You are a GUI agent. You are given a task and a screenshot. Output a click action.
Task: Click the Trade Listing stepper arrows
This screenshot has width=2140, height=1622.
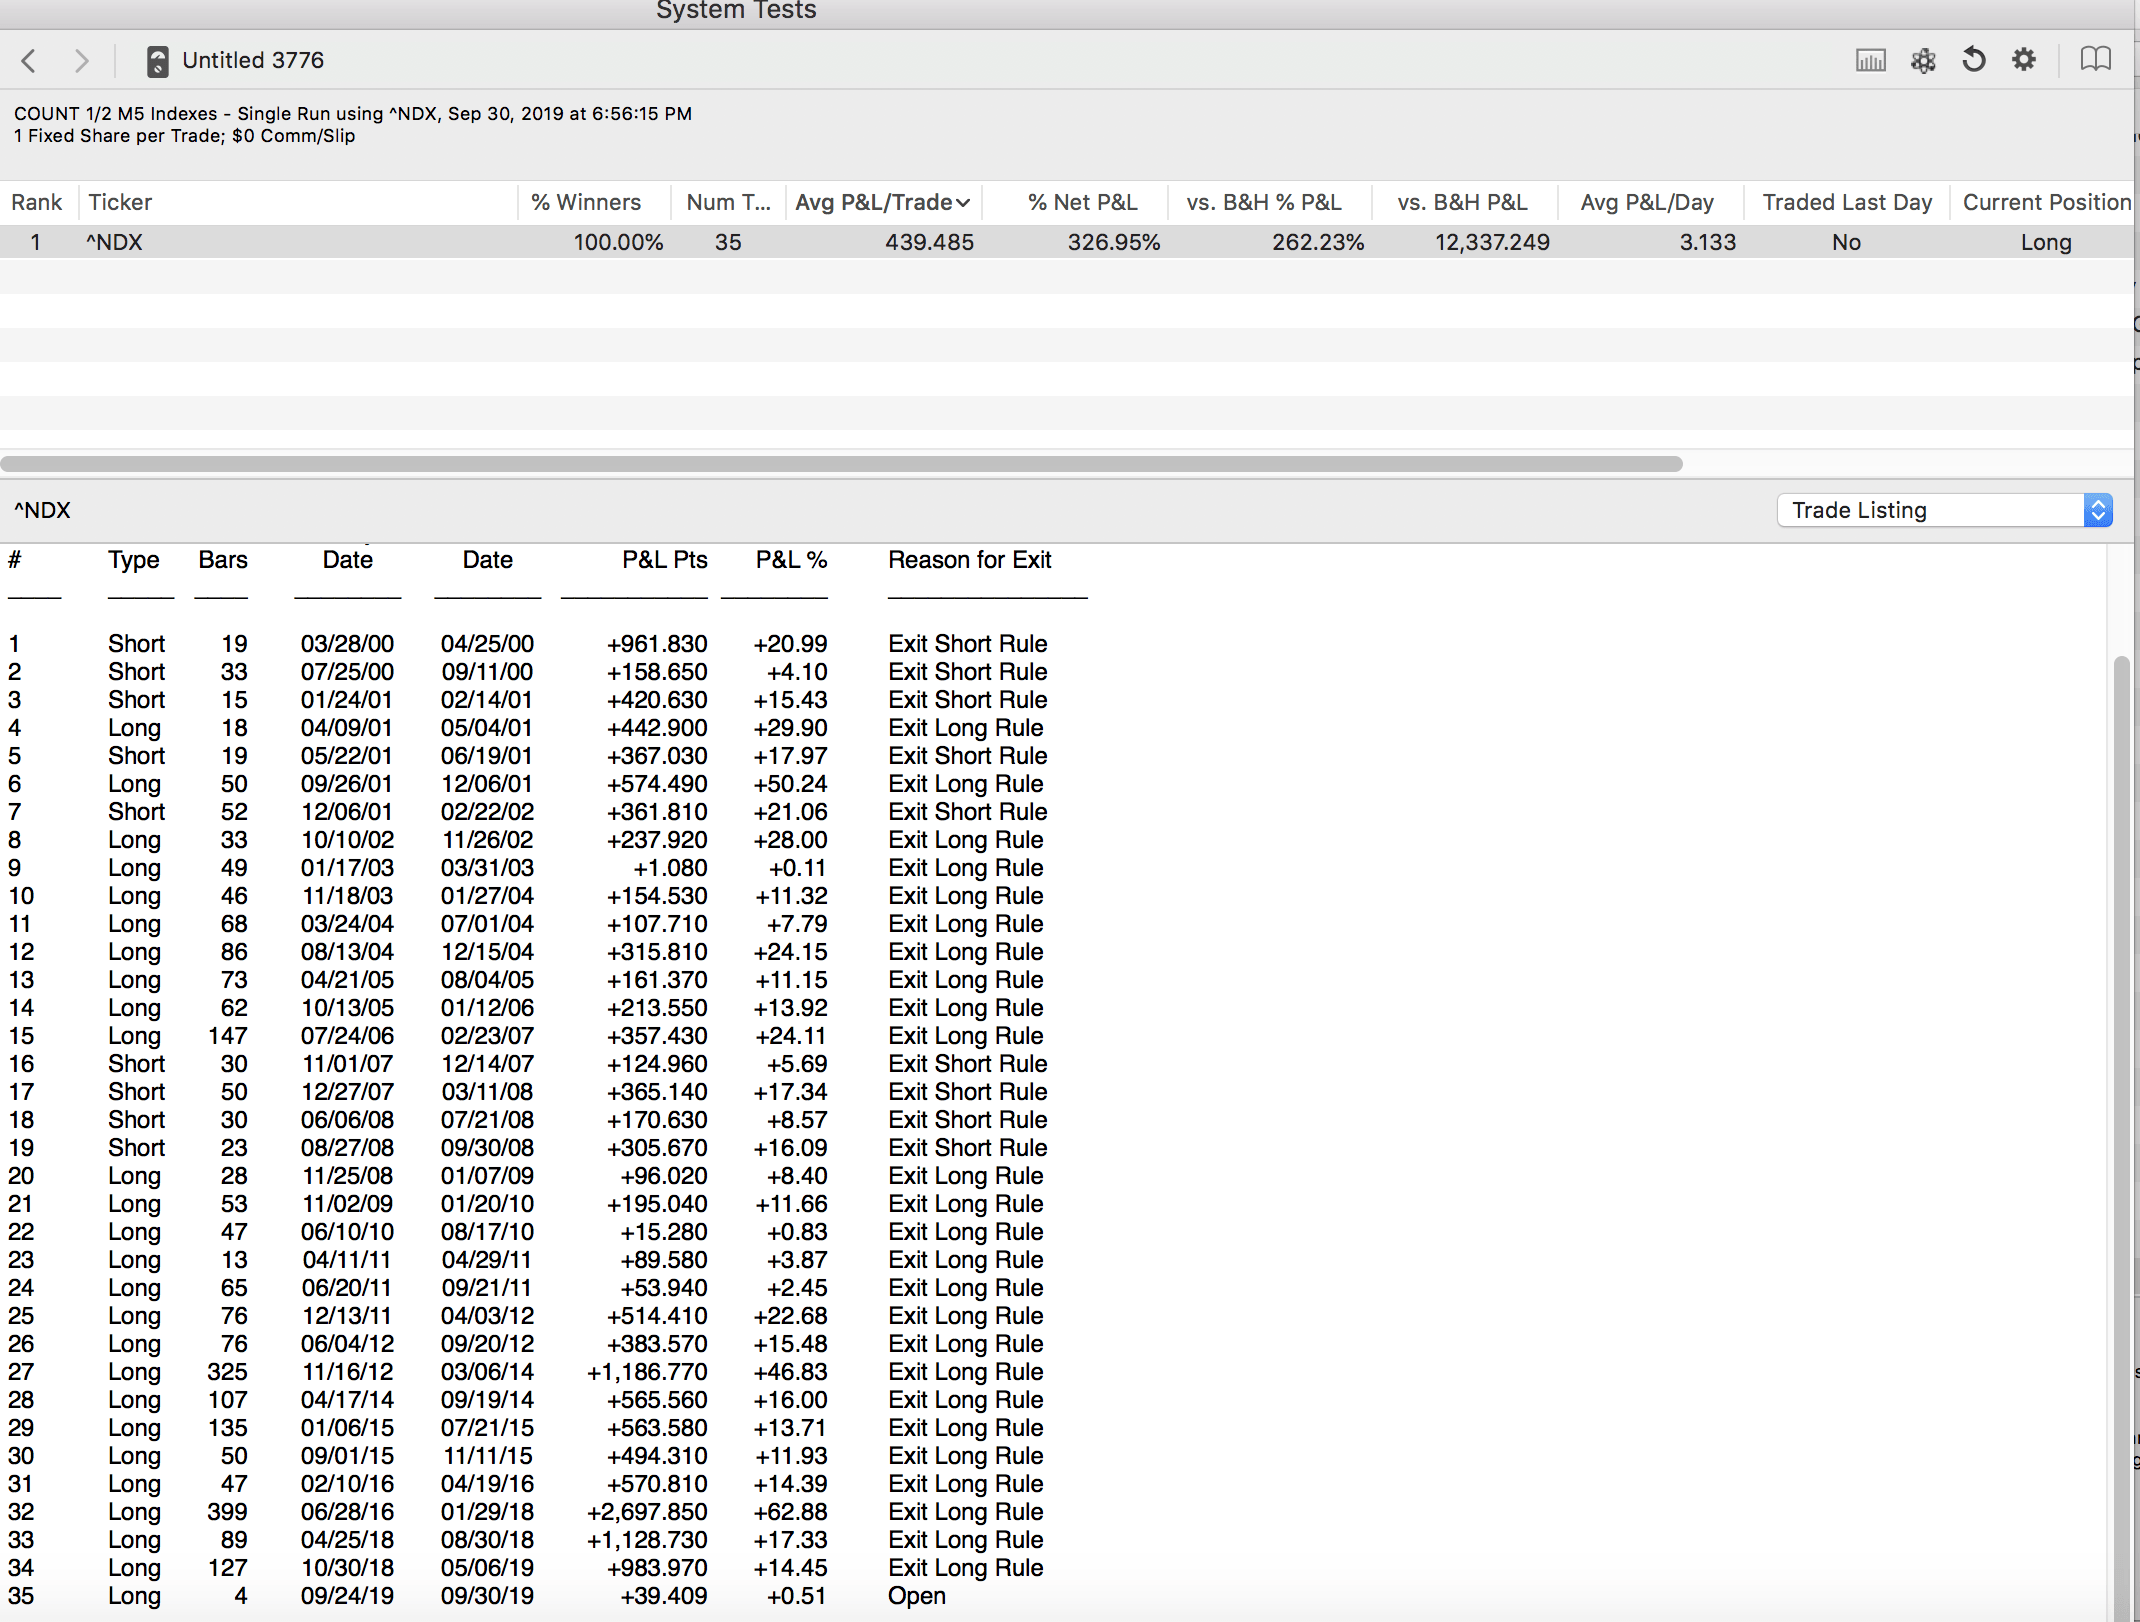[x=2098, y=510]
